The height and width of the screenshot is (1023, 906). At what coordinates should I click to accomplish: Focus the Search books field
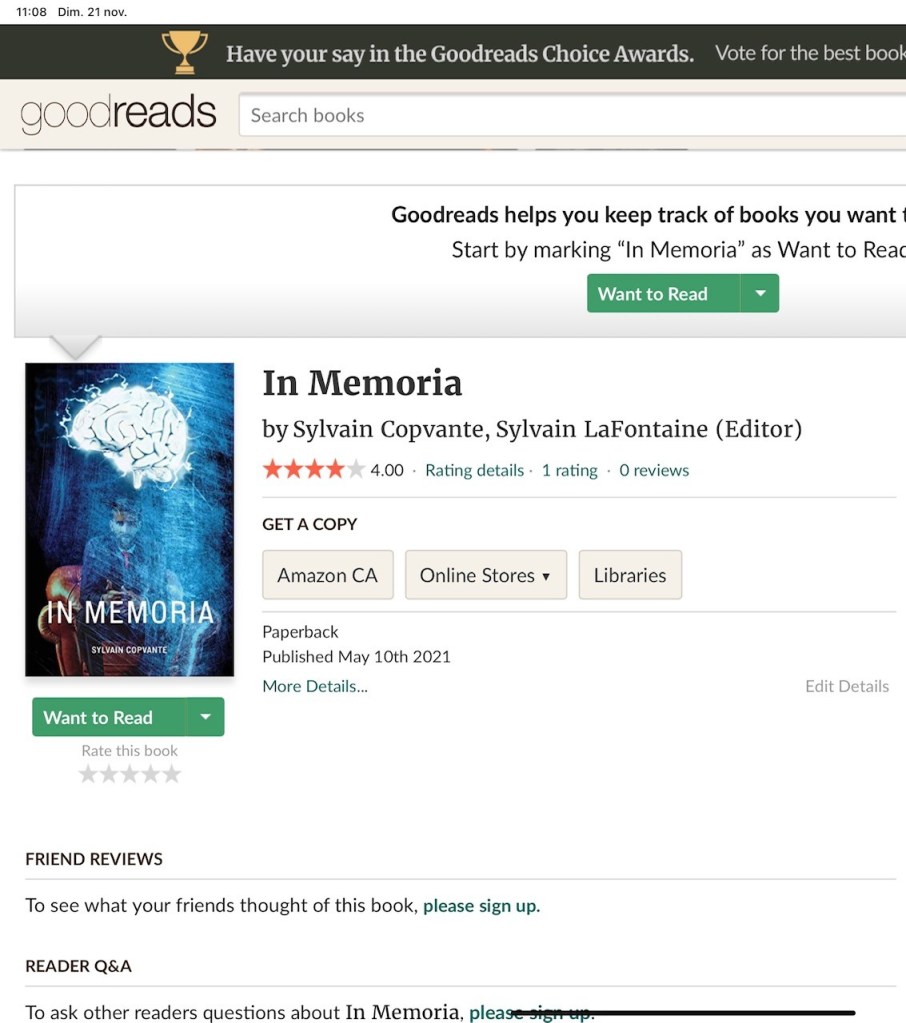tap(572, 115)
